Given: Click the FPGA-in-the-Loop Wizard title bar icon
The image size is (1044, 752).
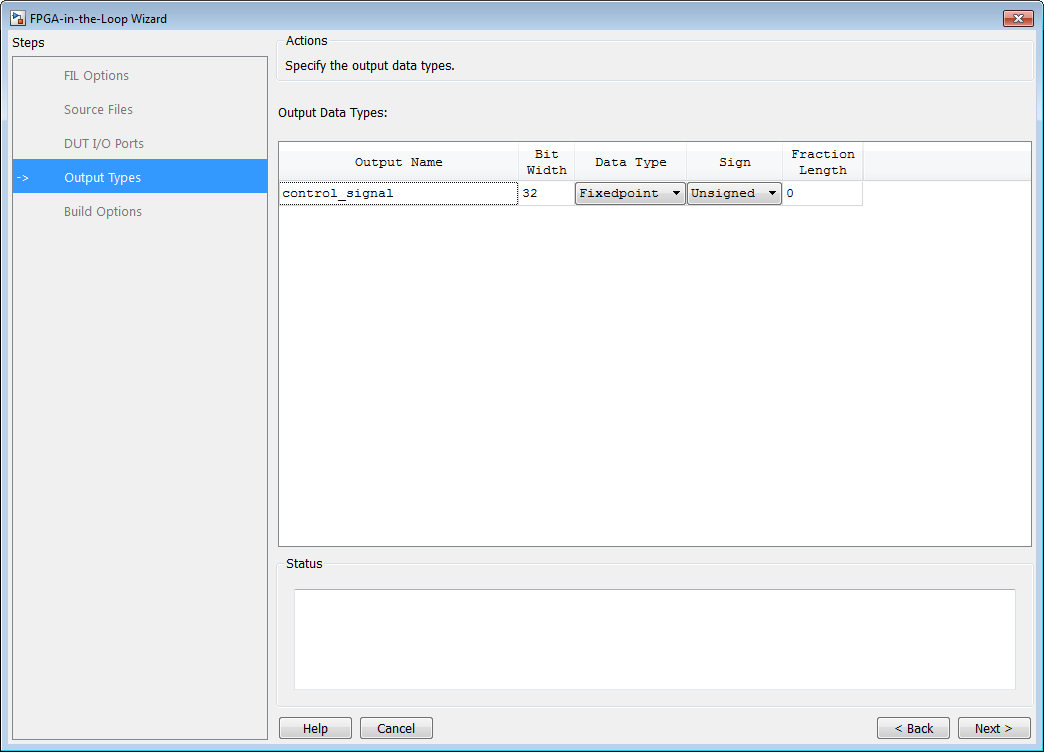Looking at the screenshot, I should click(18, 18).
